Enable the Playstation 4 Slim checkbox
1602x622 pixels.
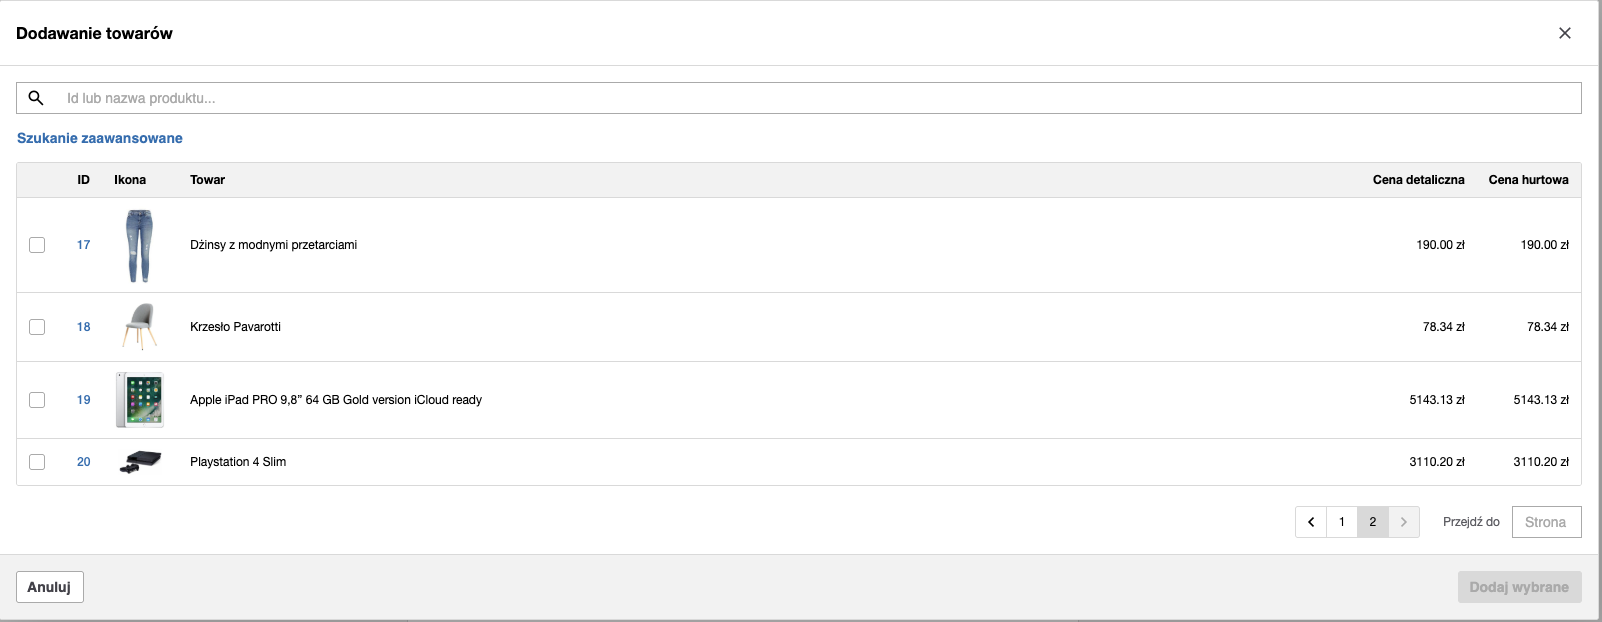tap(37, 462)
